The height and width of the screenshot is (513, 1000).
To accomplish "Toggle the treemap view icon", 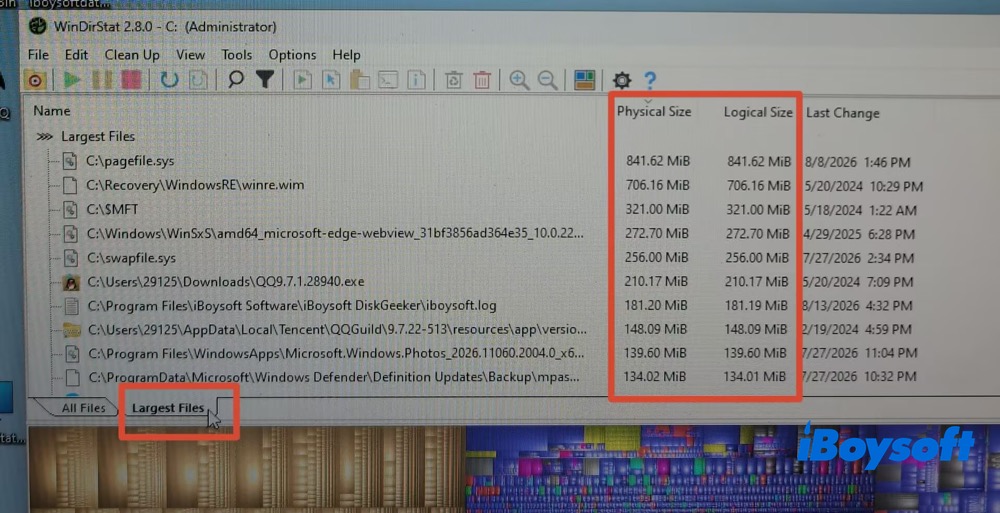I will tap(584, 80).
